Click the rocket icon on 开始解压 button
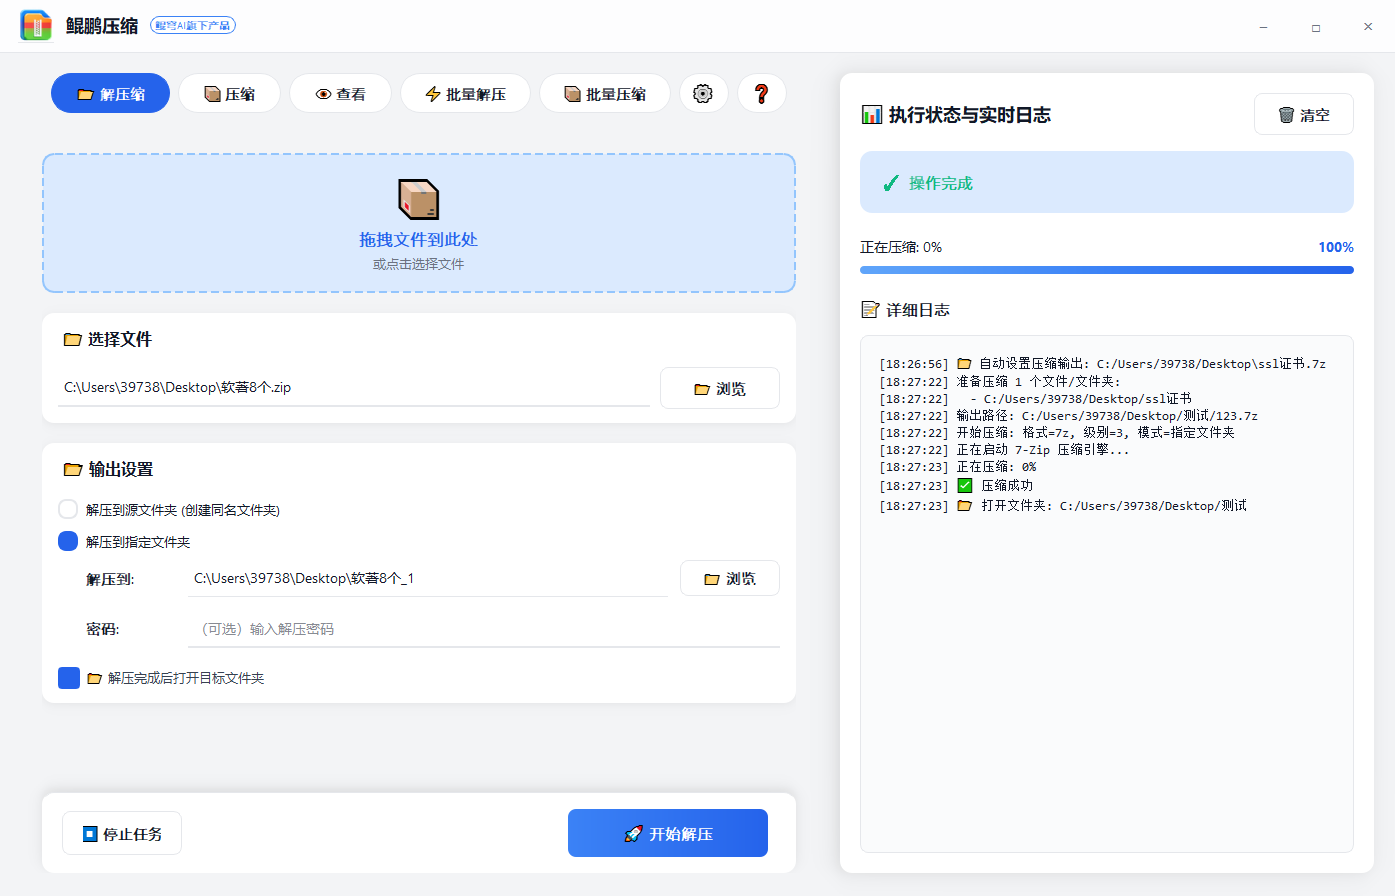Image resolution: width=1395 pixels, height=896 pixels. click(x=633, y=833)
